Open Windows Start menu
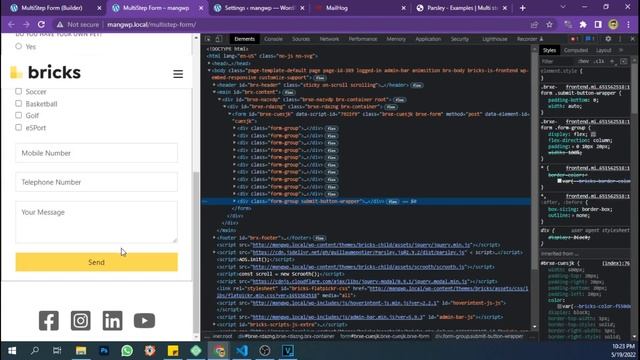 [12, 351]
